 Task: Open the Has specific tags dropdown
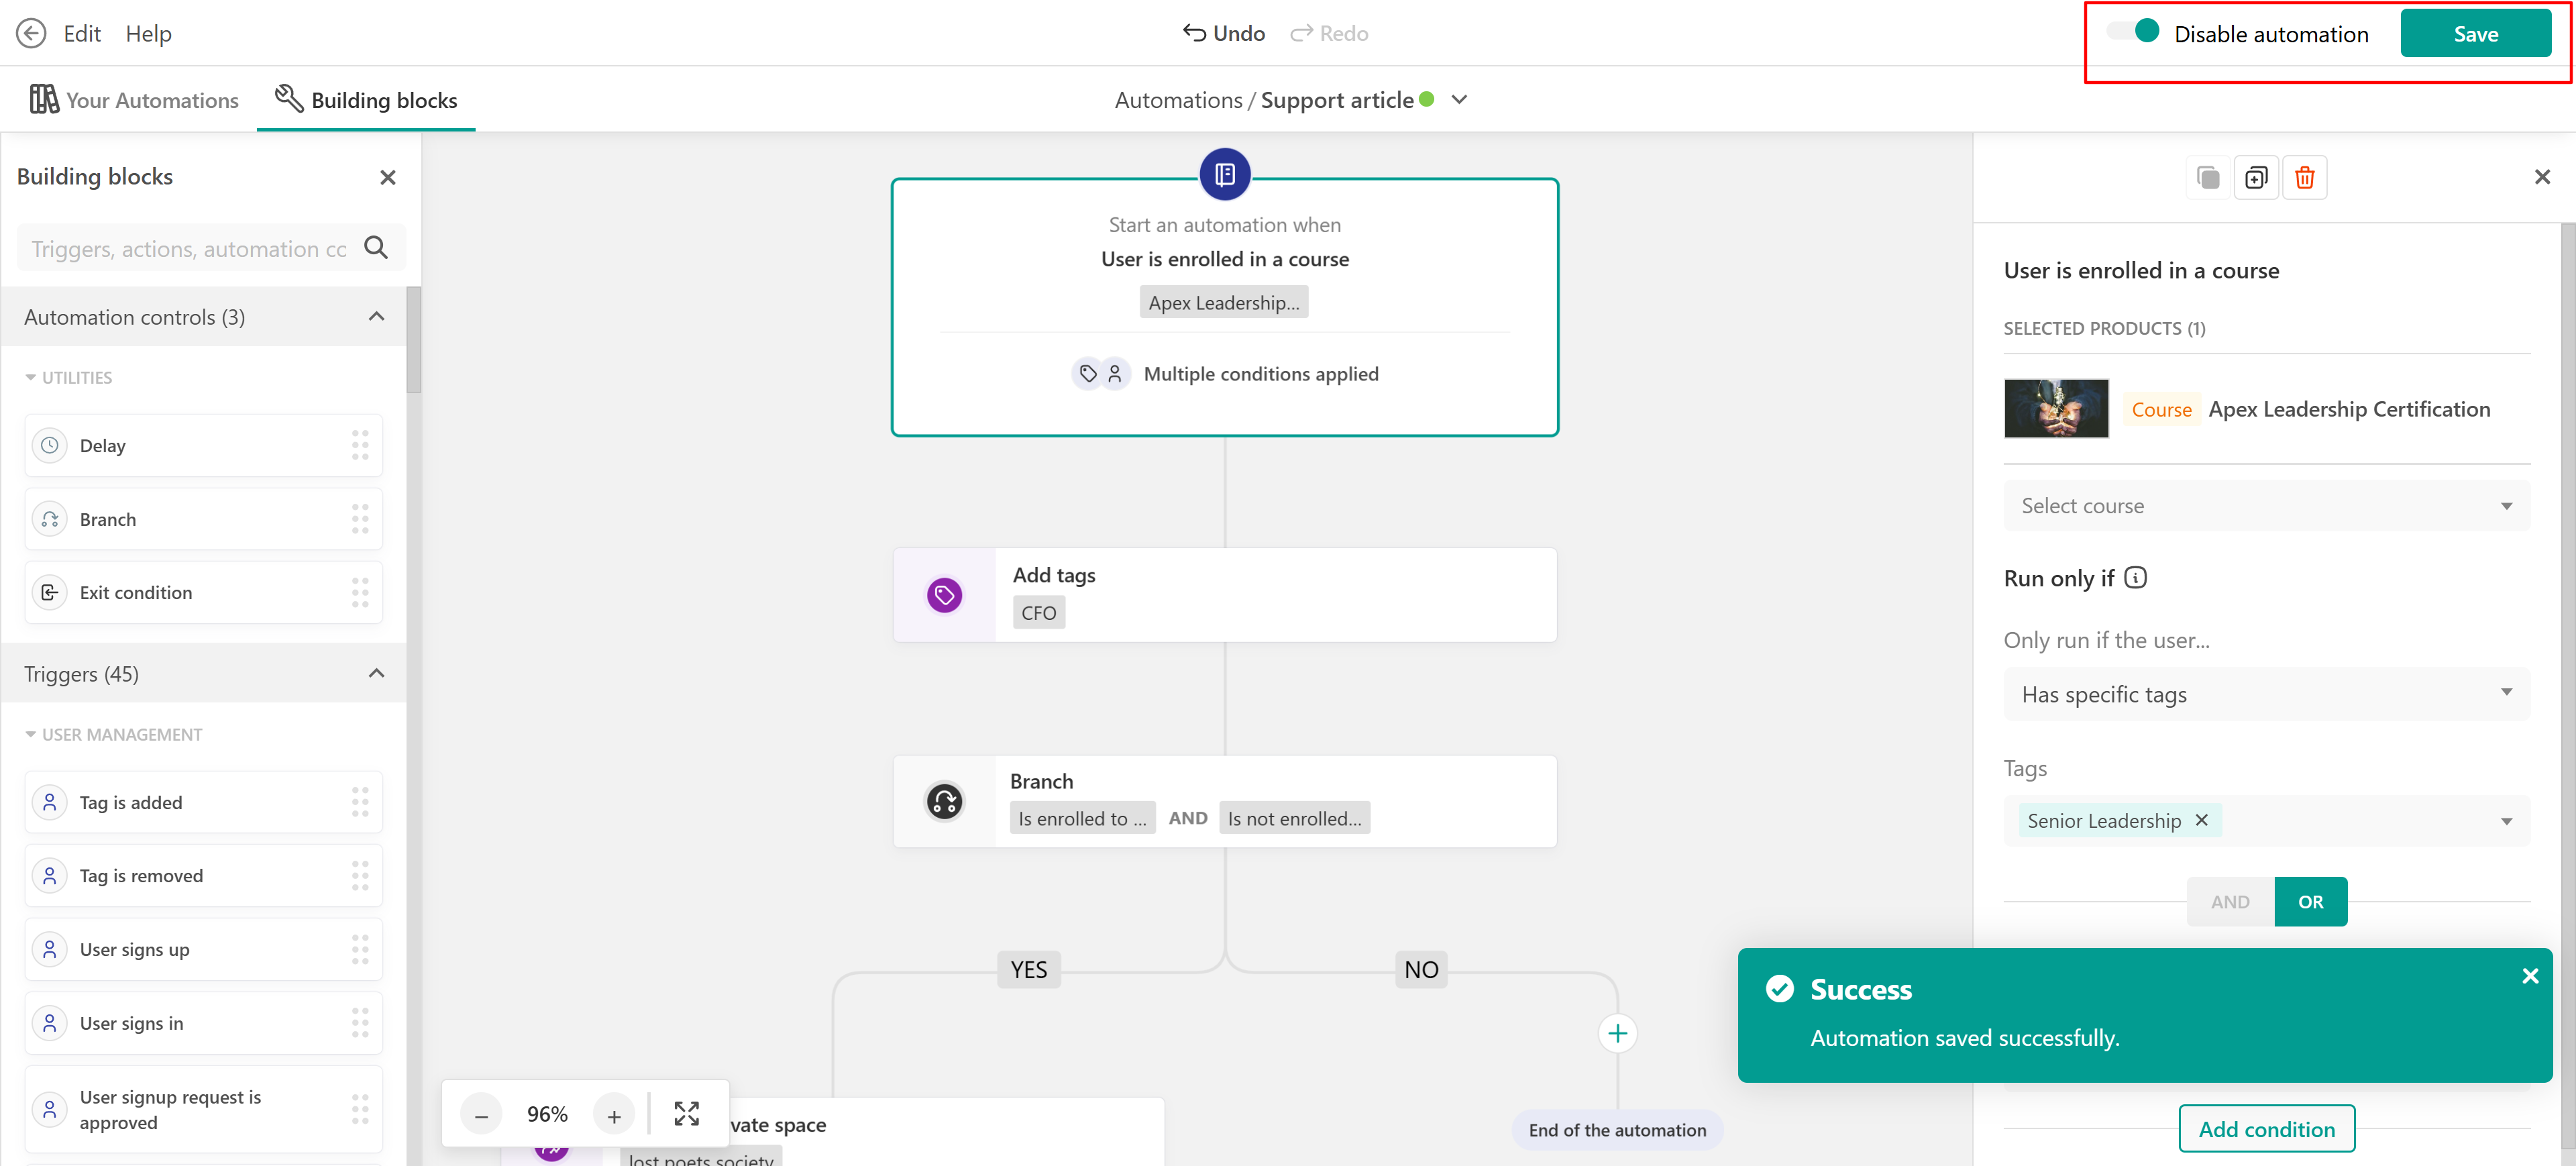(x=2266, y=694)
